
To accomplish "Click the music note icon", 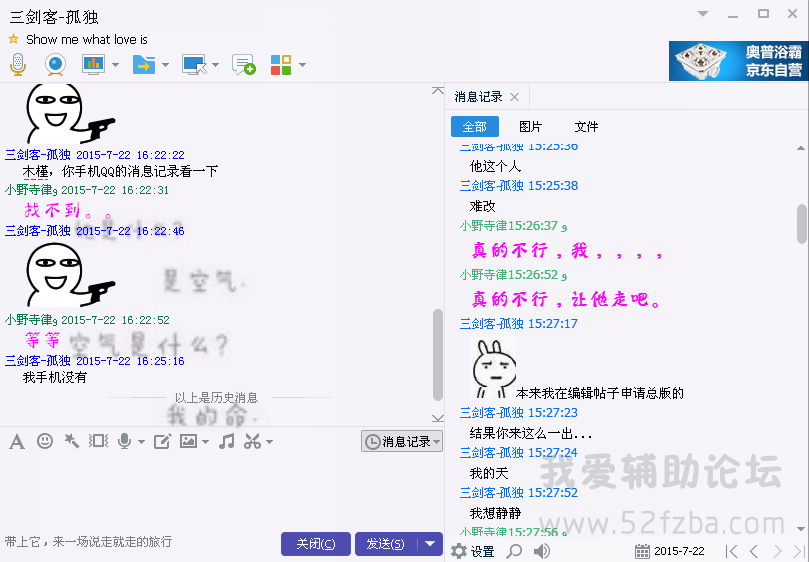I will (227, 441).
